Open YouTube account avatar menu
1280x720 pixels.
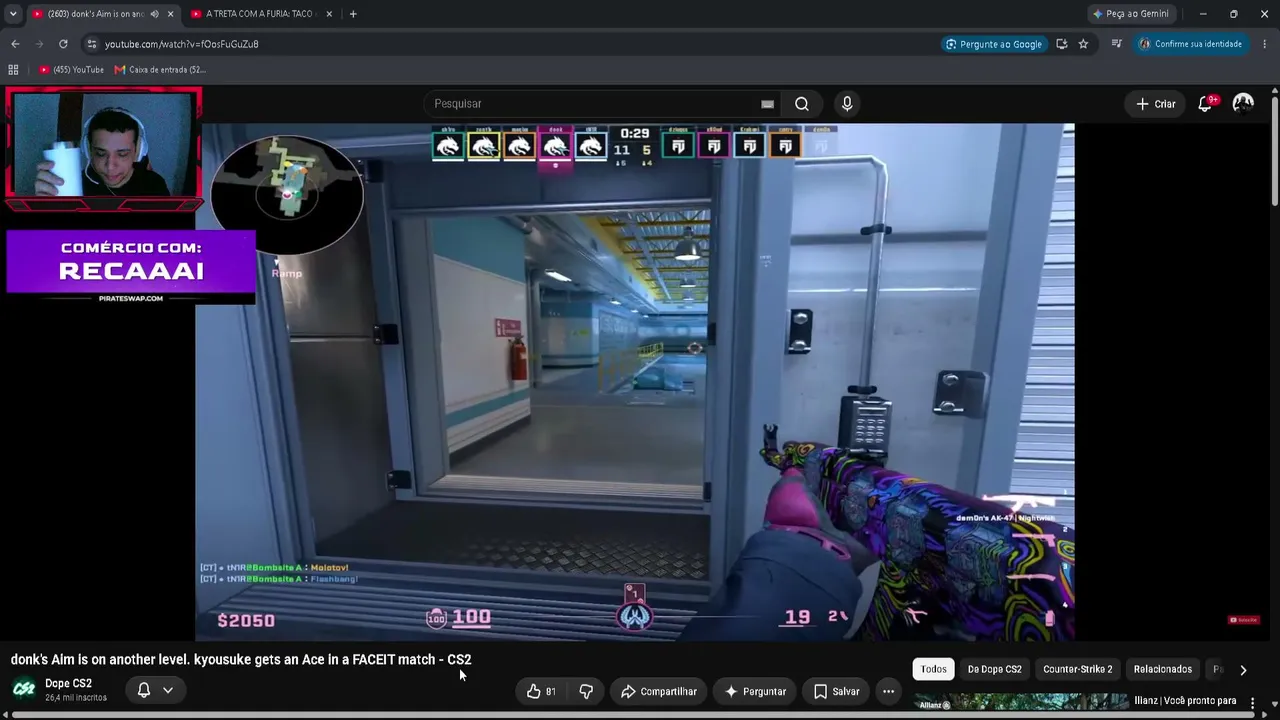click(x=1243, y=104)
